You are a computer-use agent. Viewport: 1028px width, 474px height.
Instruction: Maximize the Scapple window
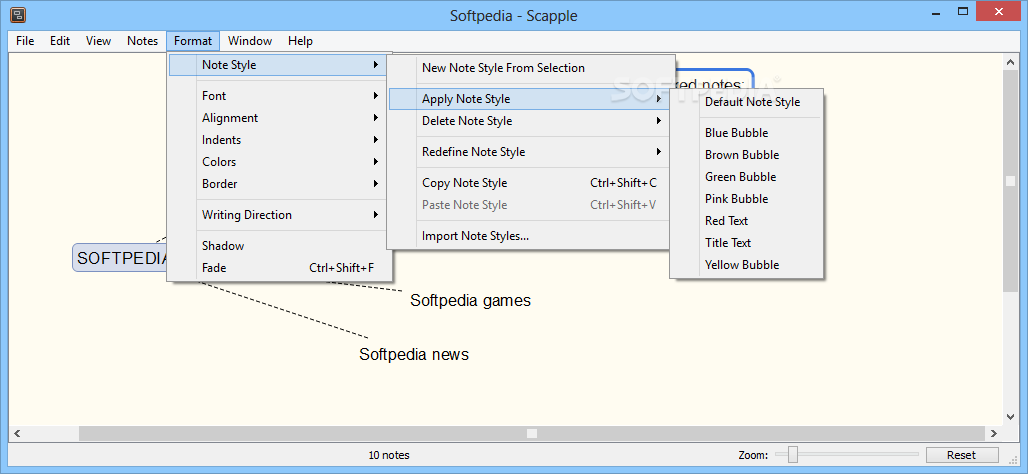(x=963, y=11)
